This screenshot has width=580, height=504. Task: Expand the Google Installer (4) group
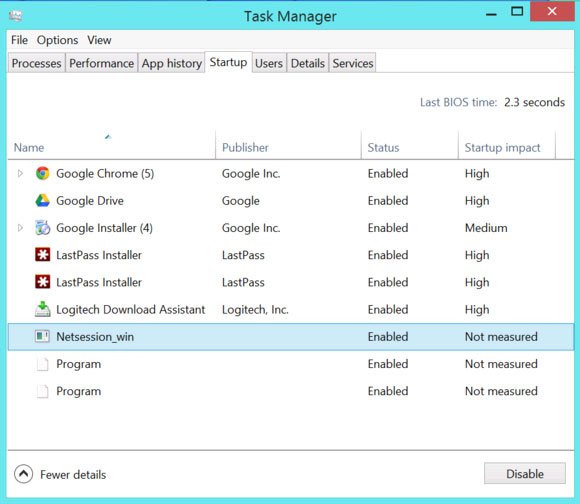click(x=20, y=228)
